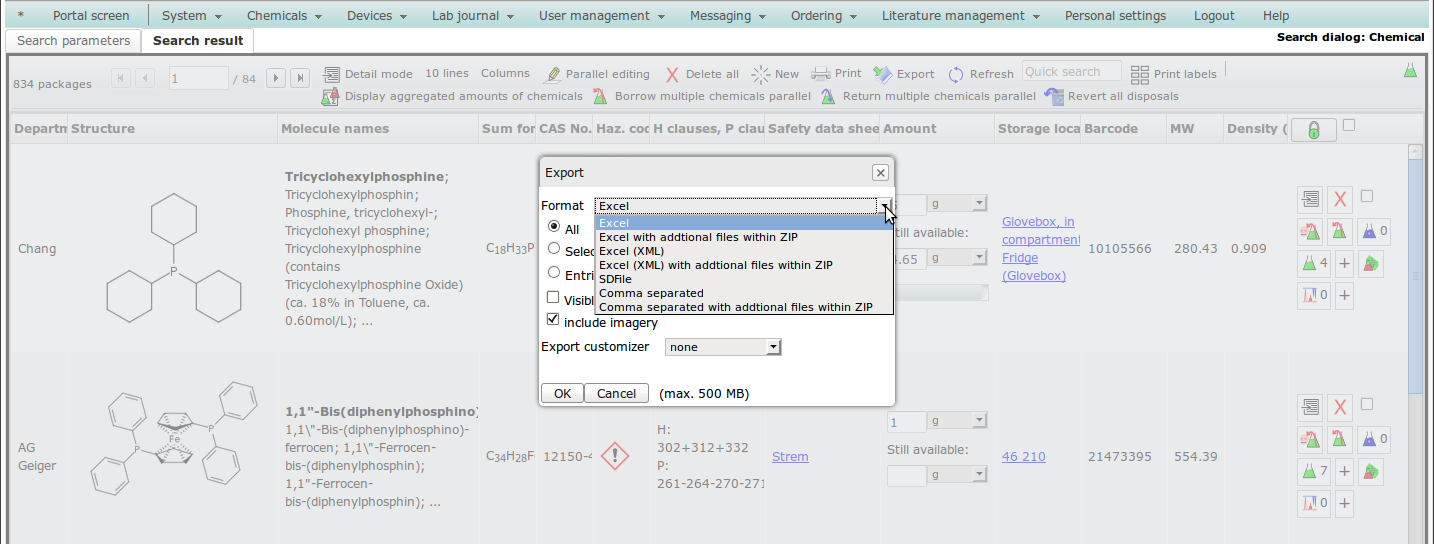Open the Chemicals menu

[284, 16]
